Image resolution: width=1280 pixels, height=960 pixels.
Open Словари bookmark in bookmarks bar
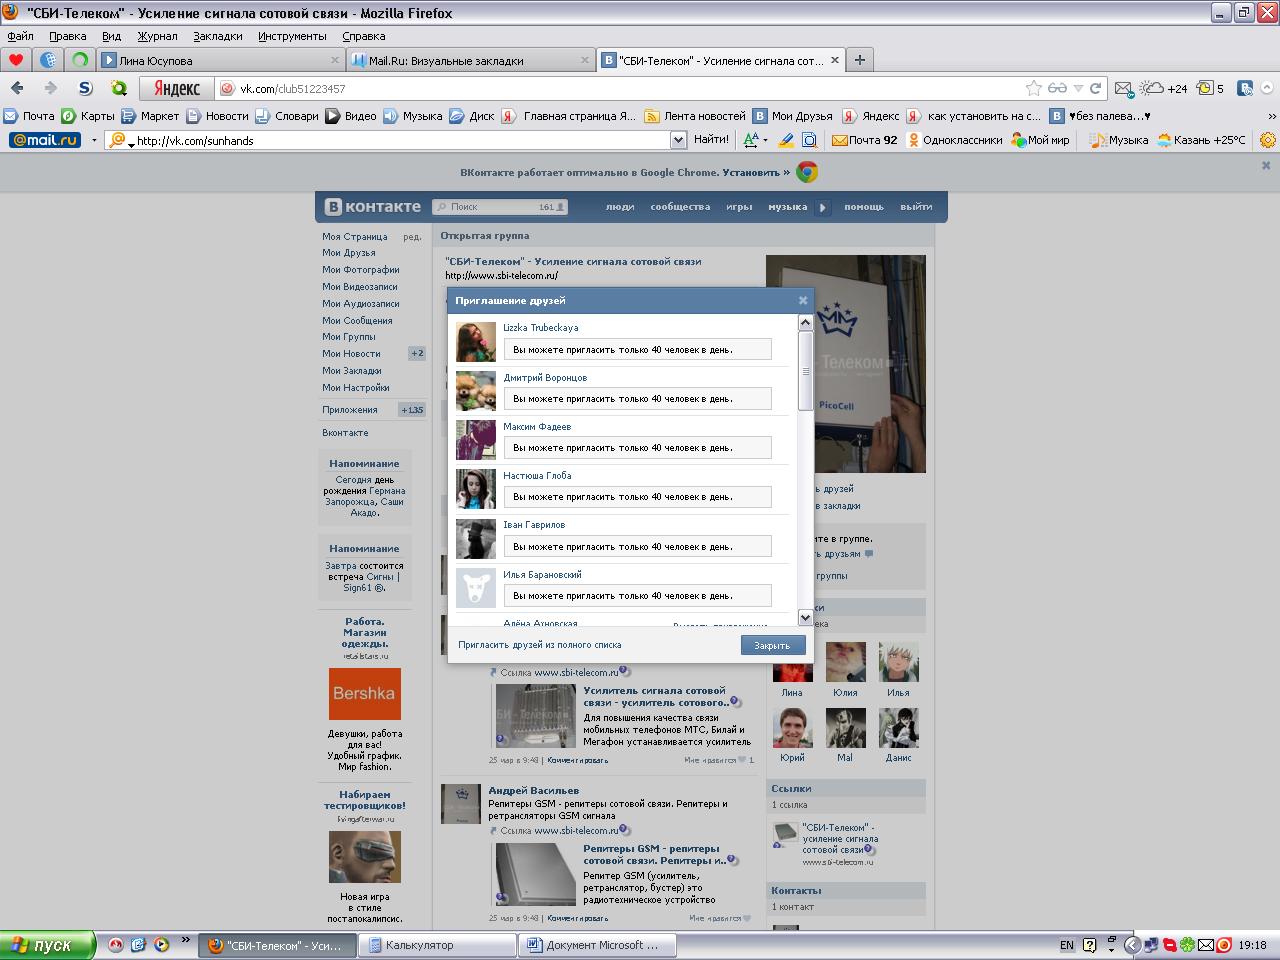[286, 116]
